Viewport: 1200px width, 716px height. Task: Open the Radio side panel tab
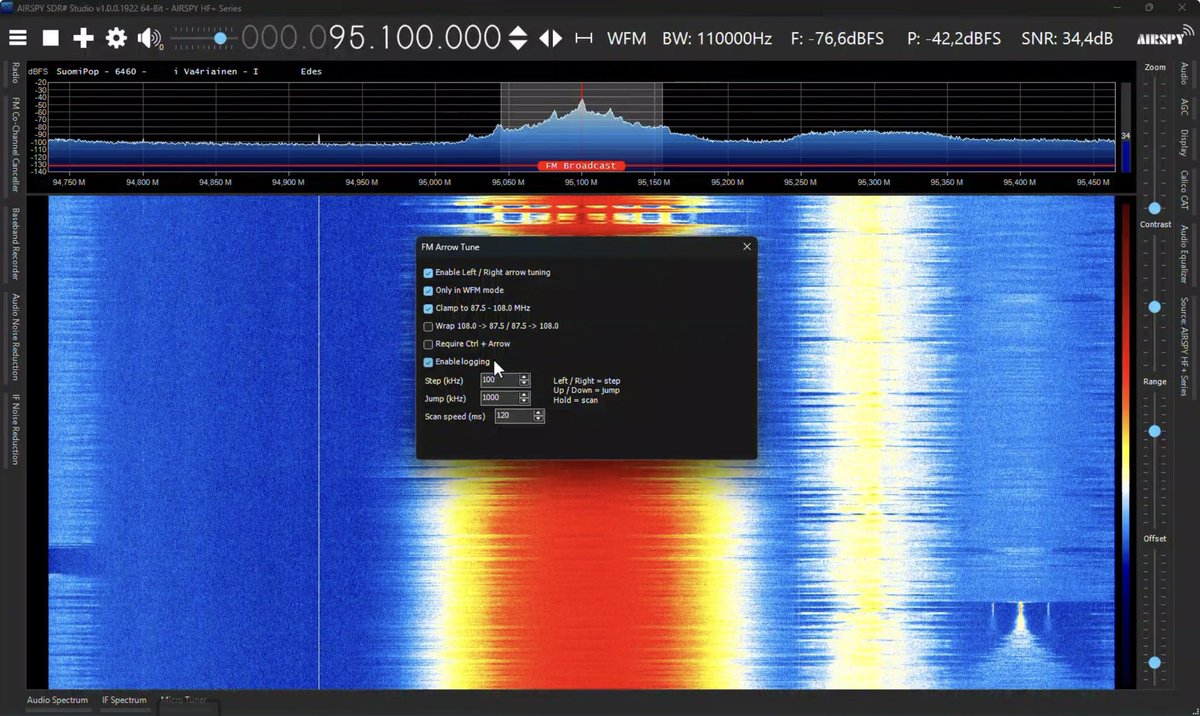tap(15, 74)
